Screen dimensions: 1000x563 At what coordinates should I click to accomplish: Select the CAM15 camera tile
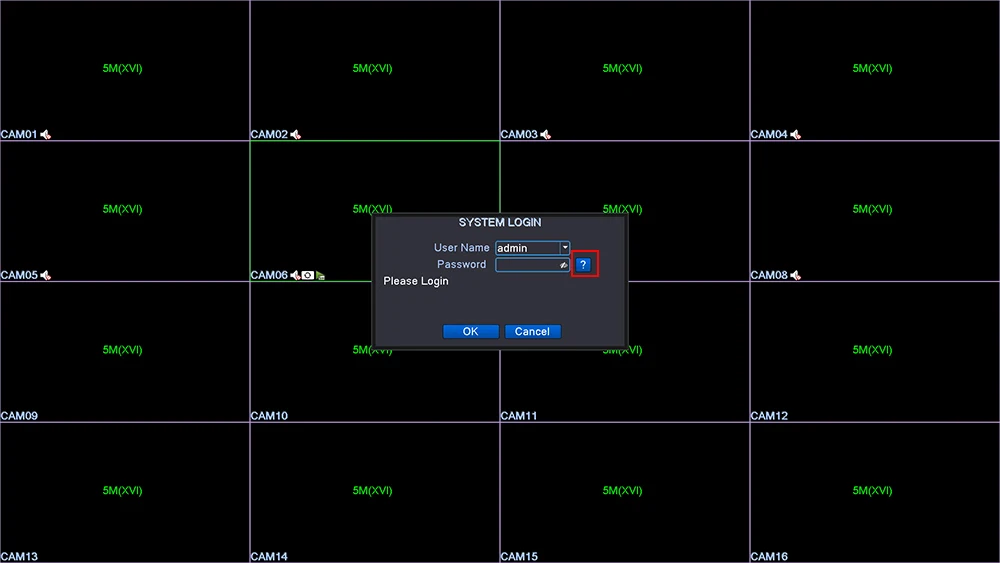tap(624, 492)
